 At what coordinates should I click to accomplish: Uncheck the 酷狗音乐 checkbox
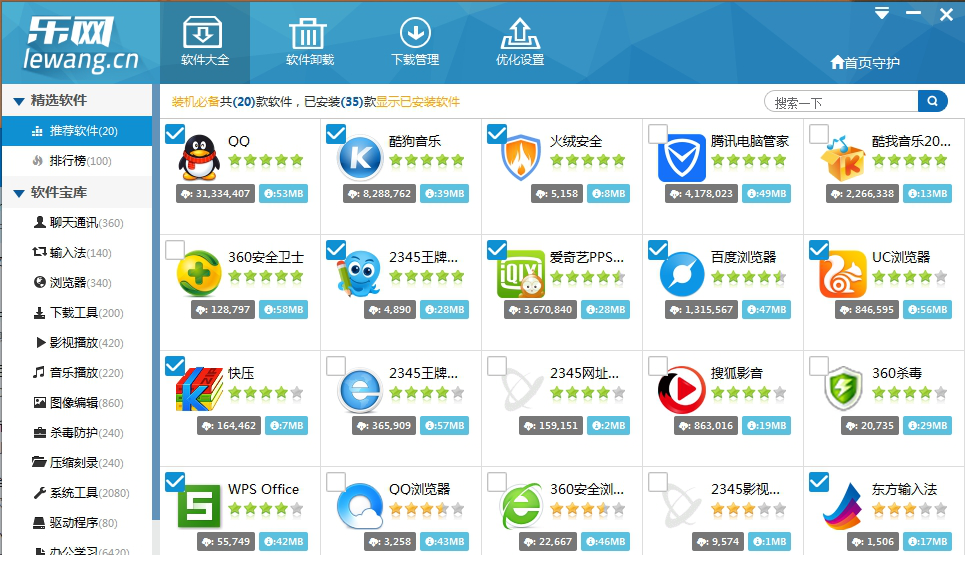(336, 134)
